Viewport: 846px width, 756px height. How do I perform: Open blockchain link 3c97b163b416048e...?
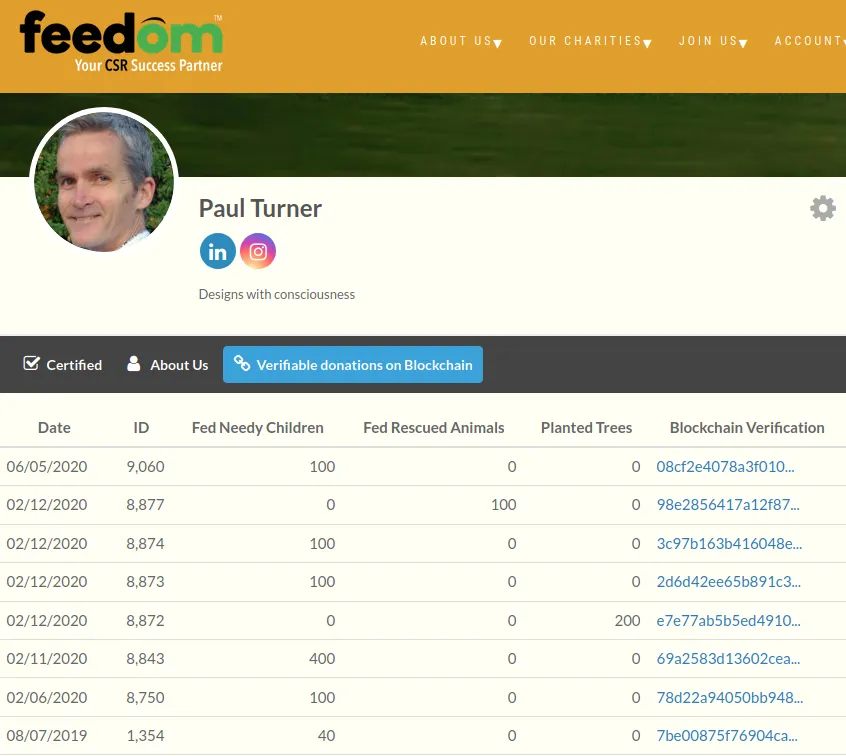coord(729,544)
